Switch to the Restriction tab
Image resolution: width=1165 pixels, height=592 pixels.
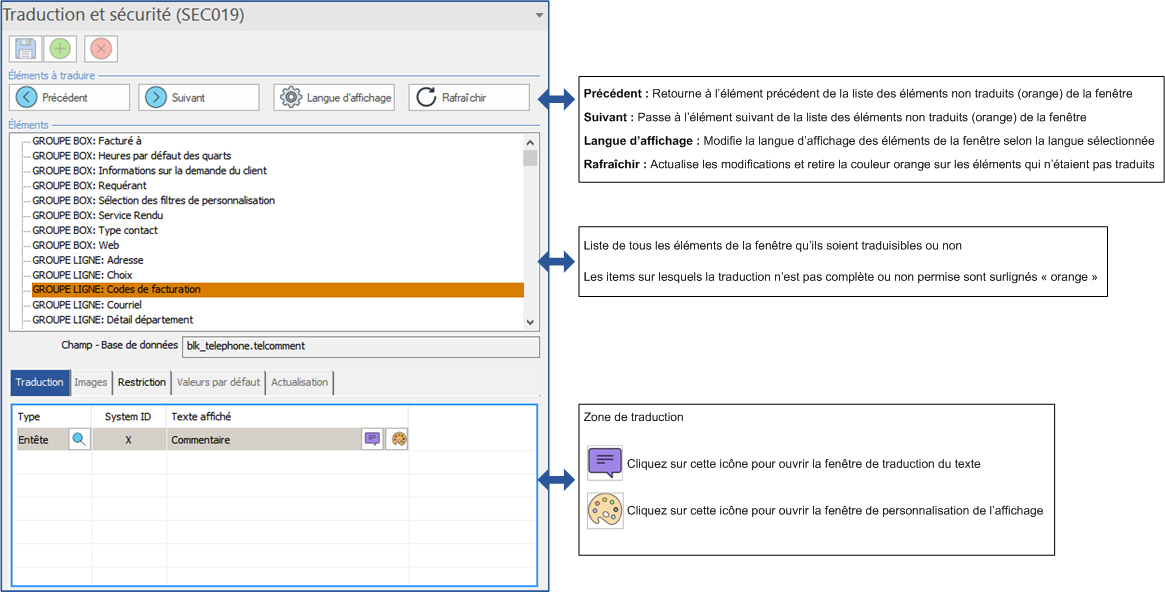tap(141, 382)
